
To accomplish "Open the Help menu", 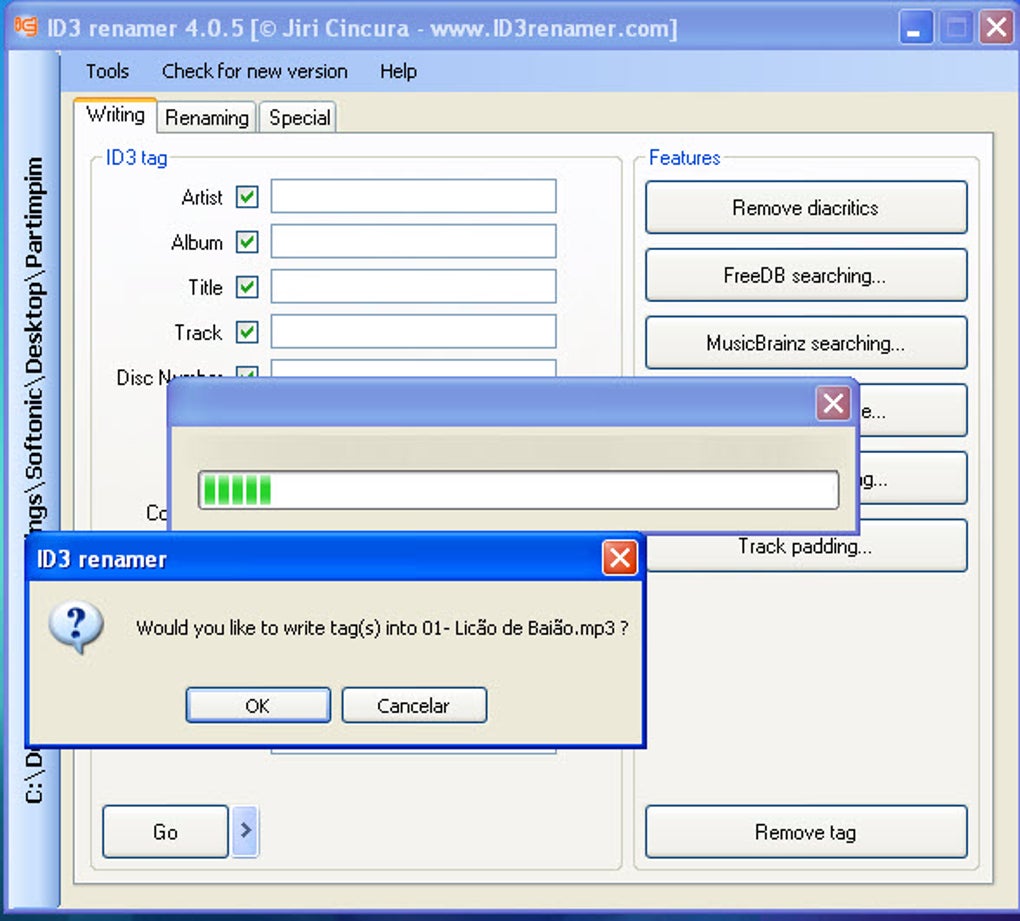I will [398, 71].
